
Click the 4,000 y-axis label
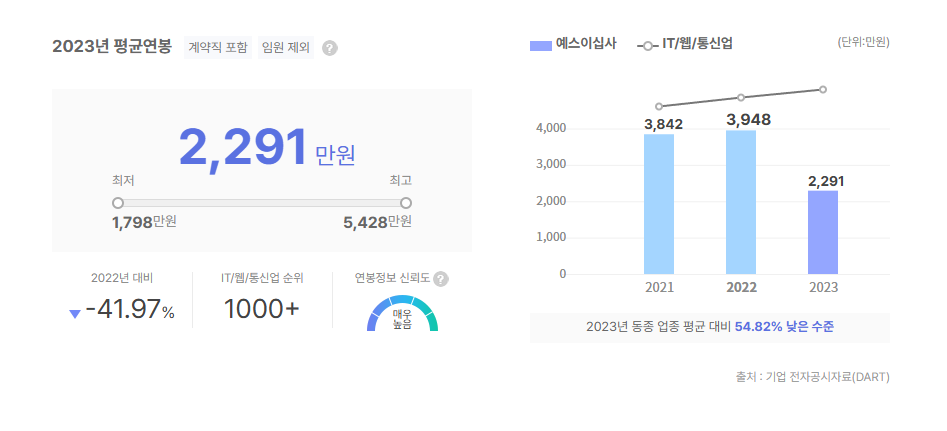551,128
